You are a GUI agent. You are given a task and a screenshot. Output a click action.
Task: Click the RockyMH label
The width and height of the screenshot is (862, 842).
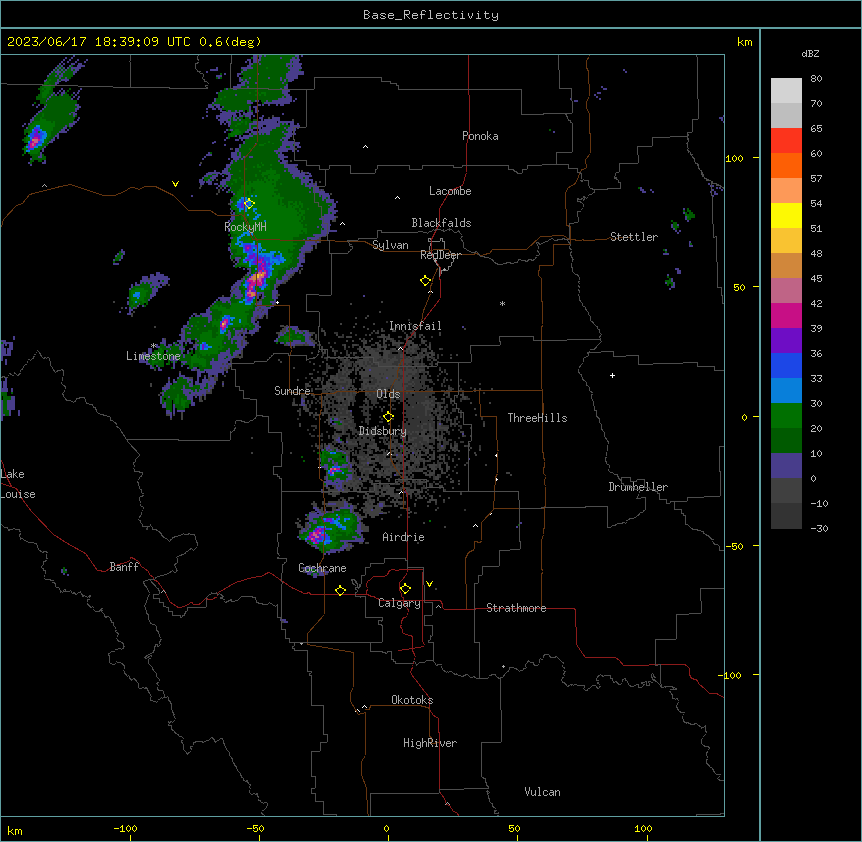point(245,226)
